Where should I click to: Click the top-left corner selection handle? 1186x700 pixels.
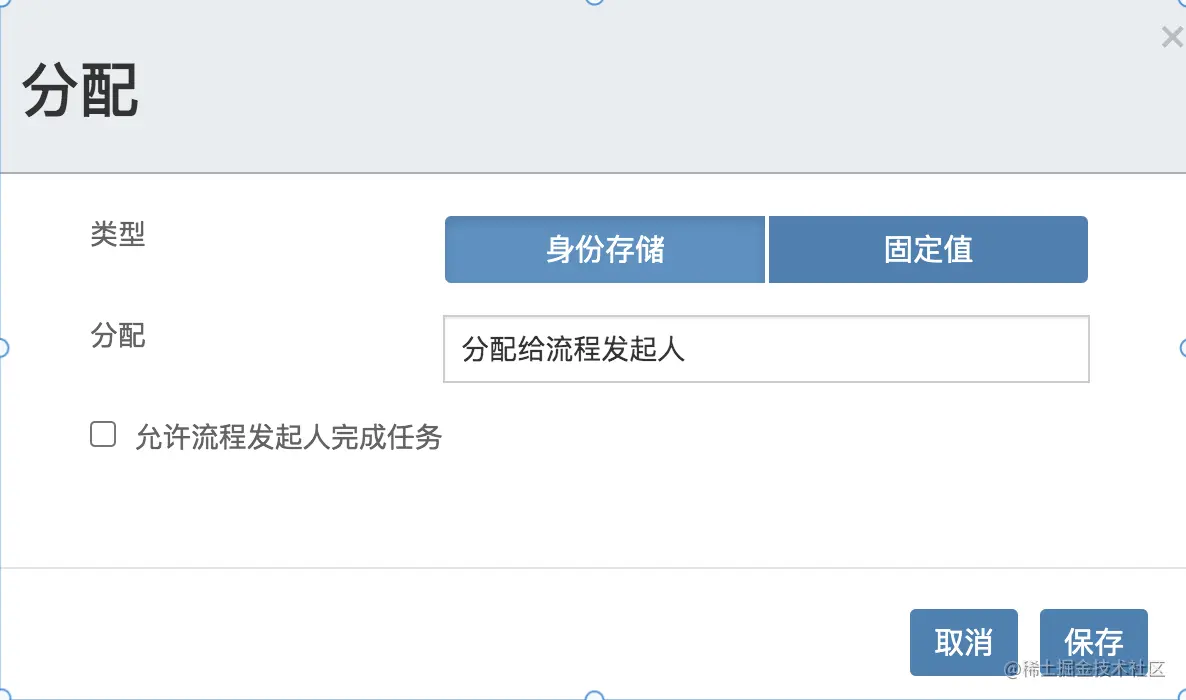(2, 2)
